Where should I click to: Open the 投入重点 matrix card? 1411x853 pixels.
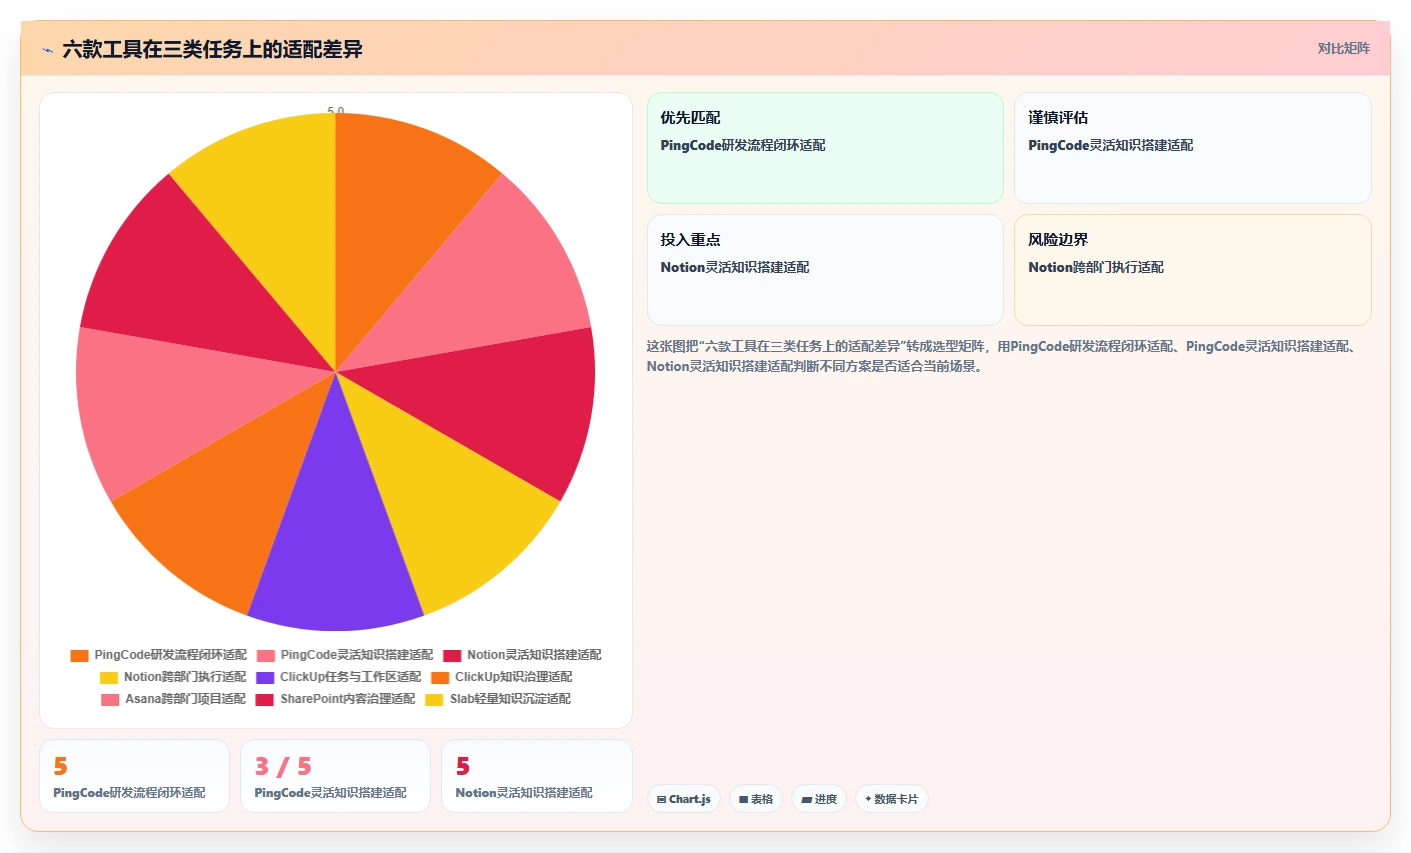pyautogui.click(x=825, y=270)
